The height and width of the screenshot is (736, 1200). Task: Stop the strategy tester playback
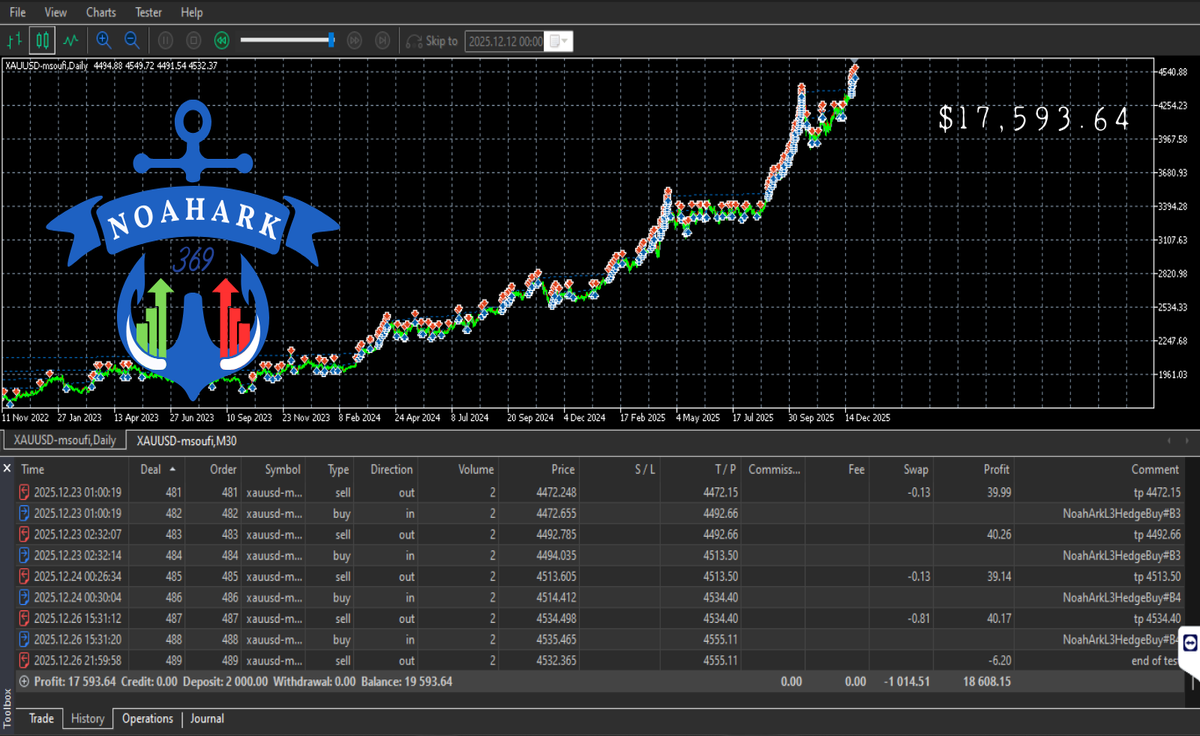click(193, 41)
